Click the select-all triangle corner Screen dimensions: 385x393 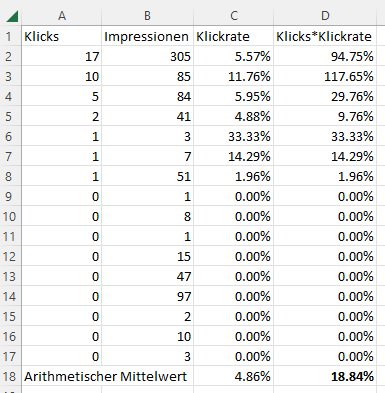click(x=12, y=16)
